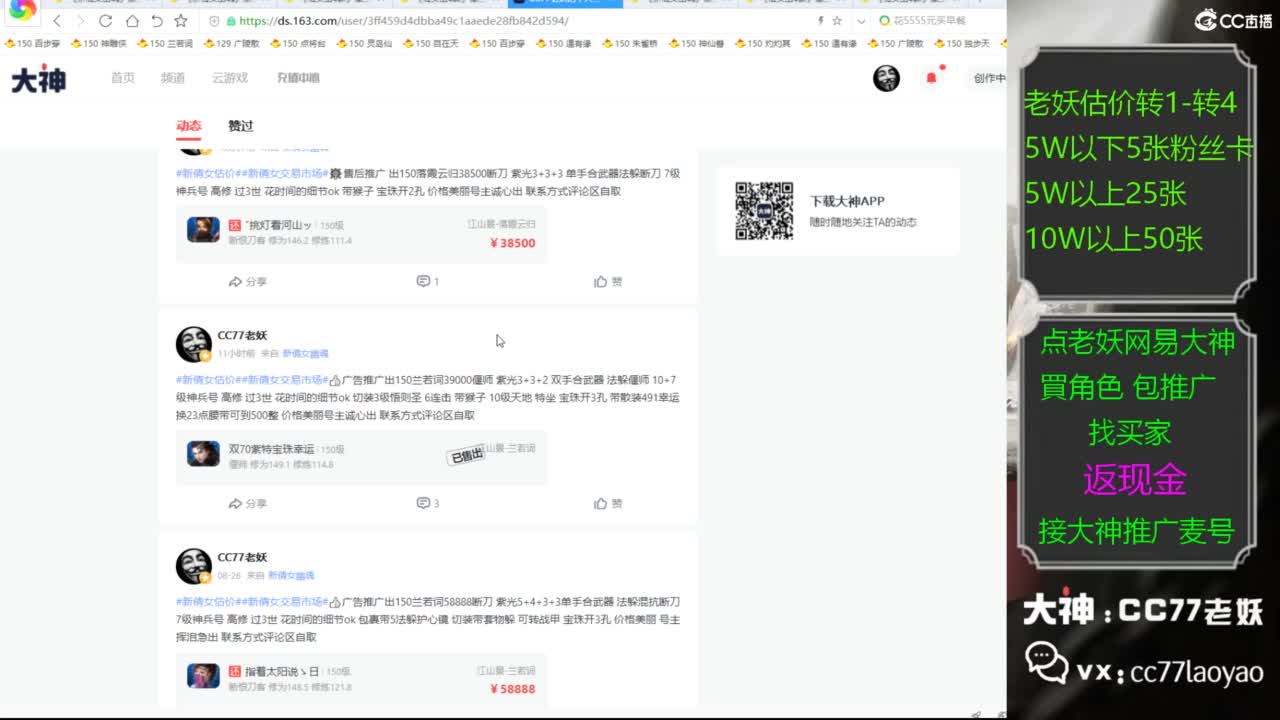Open the browser history icon
1280x720 pixels.
coord(157,20)
